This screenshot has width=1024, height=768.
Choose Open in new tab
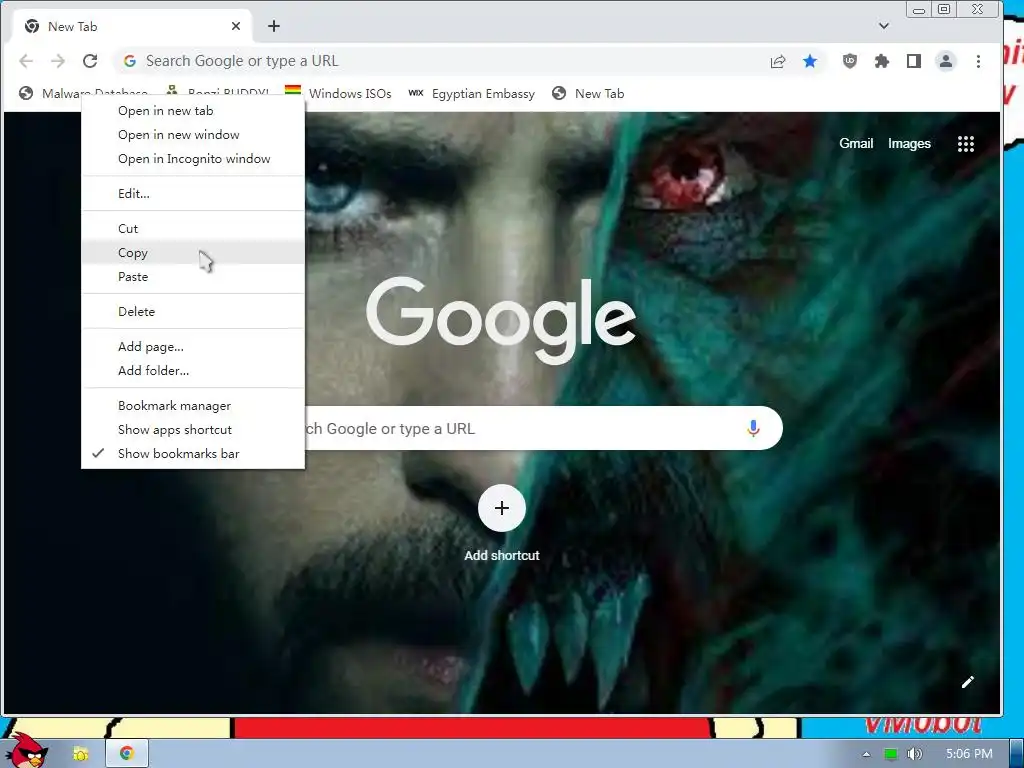point(193,111)
